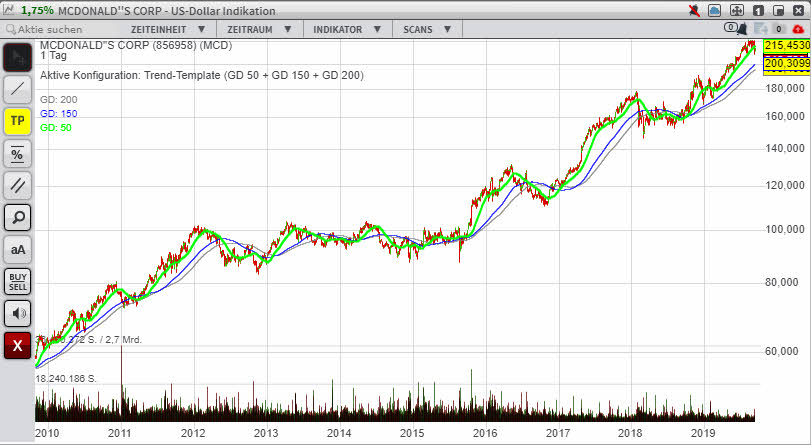The width and height of the screenshot is (811, 445).
Task: Click the alarm bell with 0 counter
Action: click(x=736, y=28)
